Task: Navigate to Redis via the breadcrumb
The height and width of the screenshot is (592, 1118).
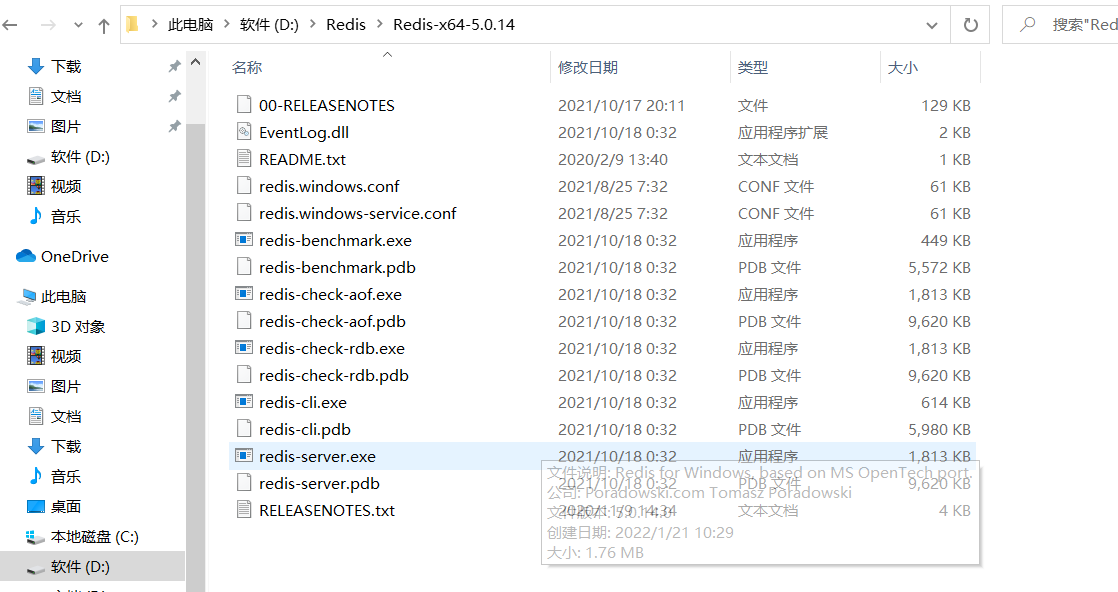Action: point(346,24)
